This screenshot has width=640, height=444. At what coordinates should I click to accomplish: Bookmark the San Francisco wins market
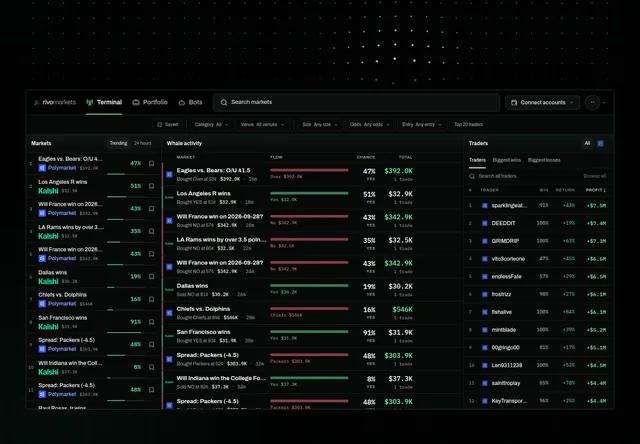point(151,322)
